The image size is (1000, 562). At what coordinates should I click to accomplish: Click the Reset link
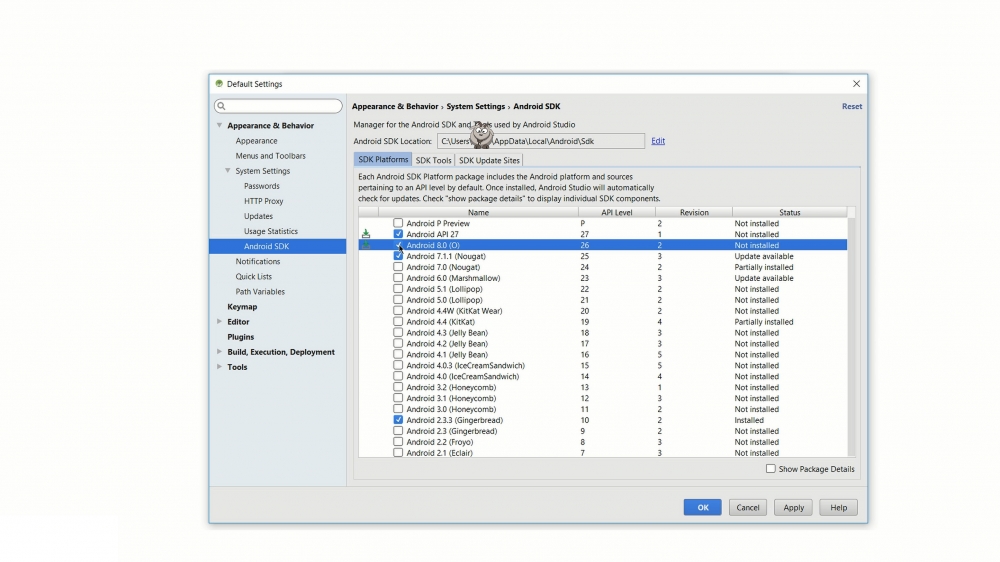[851, 106]
